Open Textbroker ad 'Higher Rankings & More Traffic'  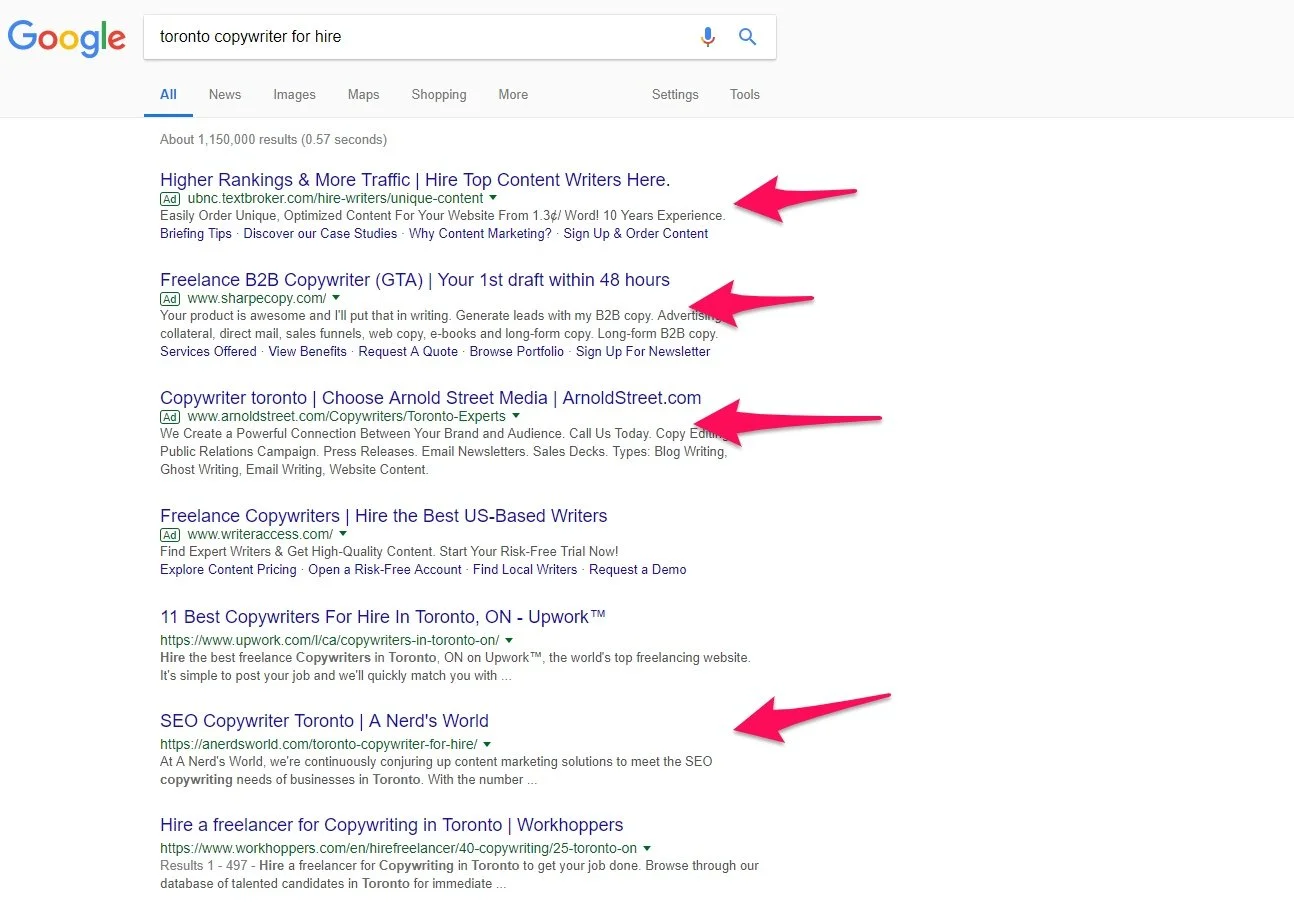pos(415,180)
